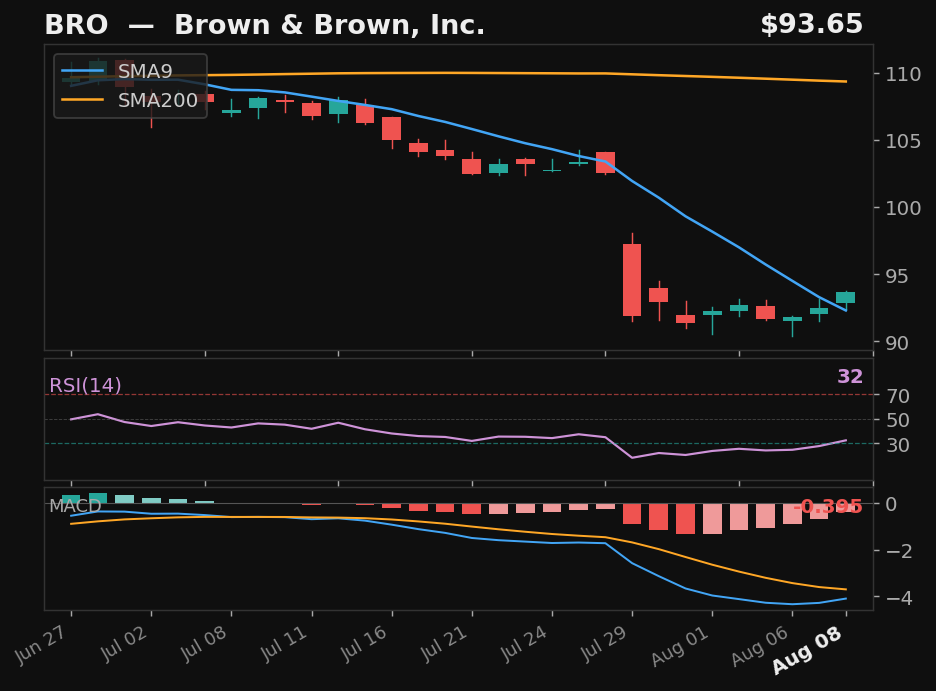Click the Jul 02 date label

(x=124, y=643)
